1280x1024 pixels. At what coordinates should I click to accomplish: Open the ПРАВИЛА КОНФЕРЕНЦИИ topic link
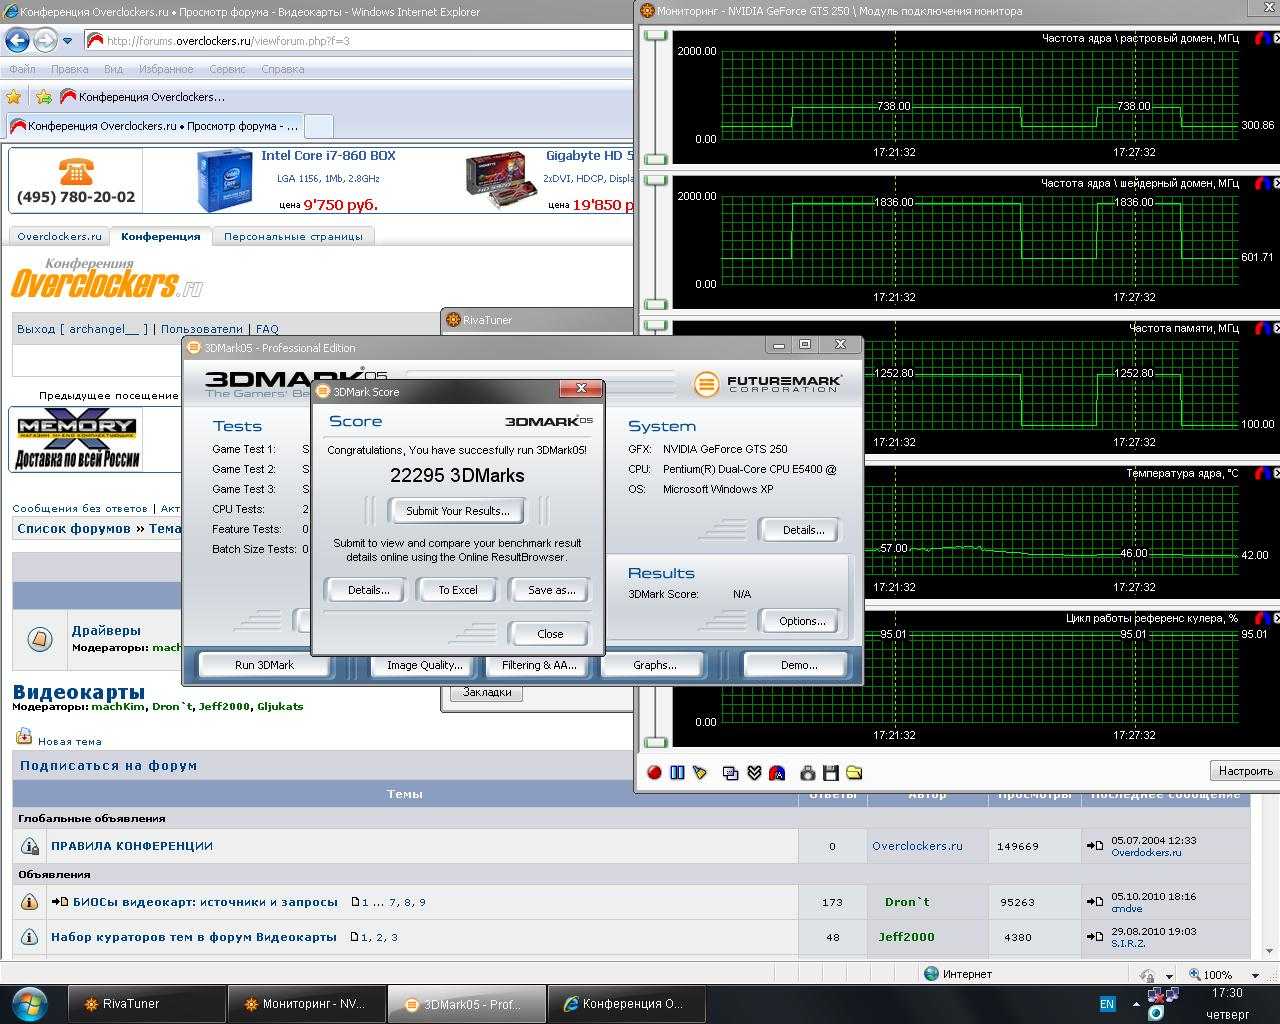click(x=132, y=846)
